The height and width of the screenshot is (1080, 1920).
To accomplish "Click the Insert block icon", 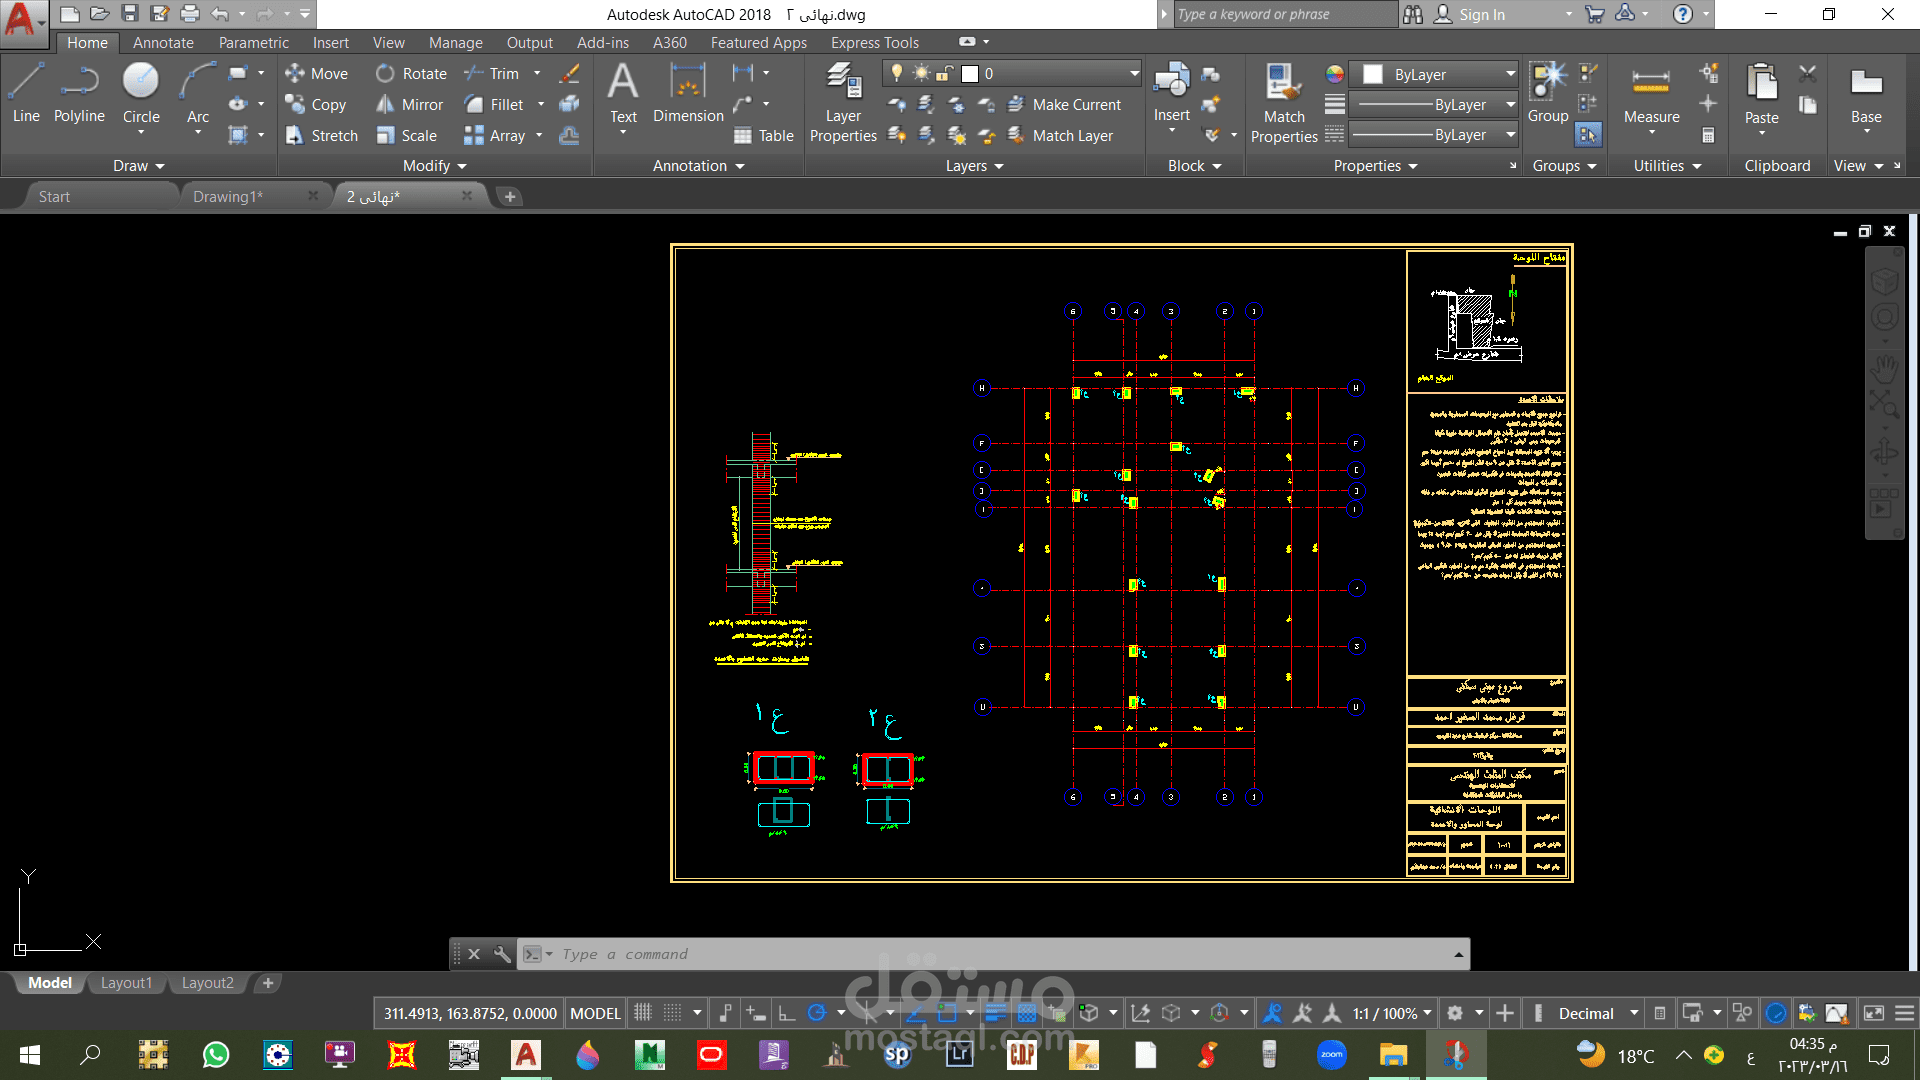I will (1171, 88).
